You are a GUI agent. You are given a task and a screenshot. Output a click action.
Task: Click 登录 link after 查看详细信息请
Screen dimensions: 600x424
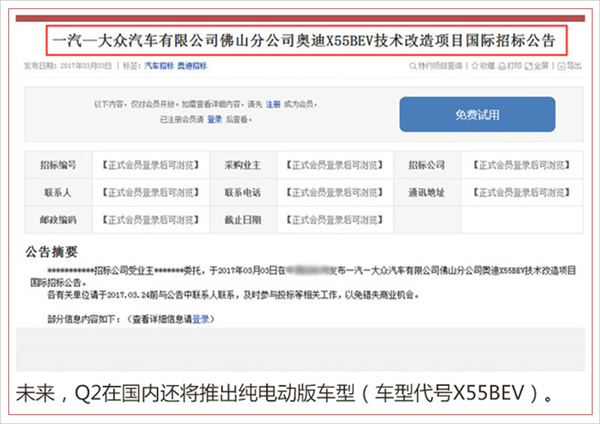[201, 319]
